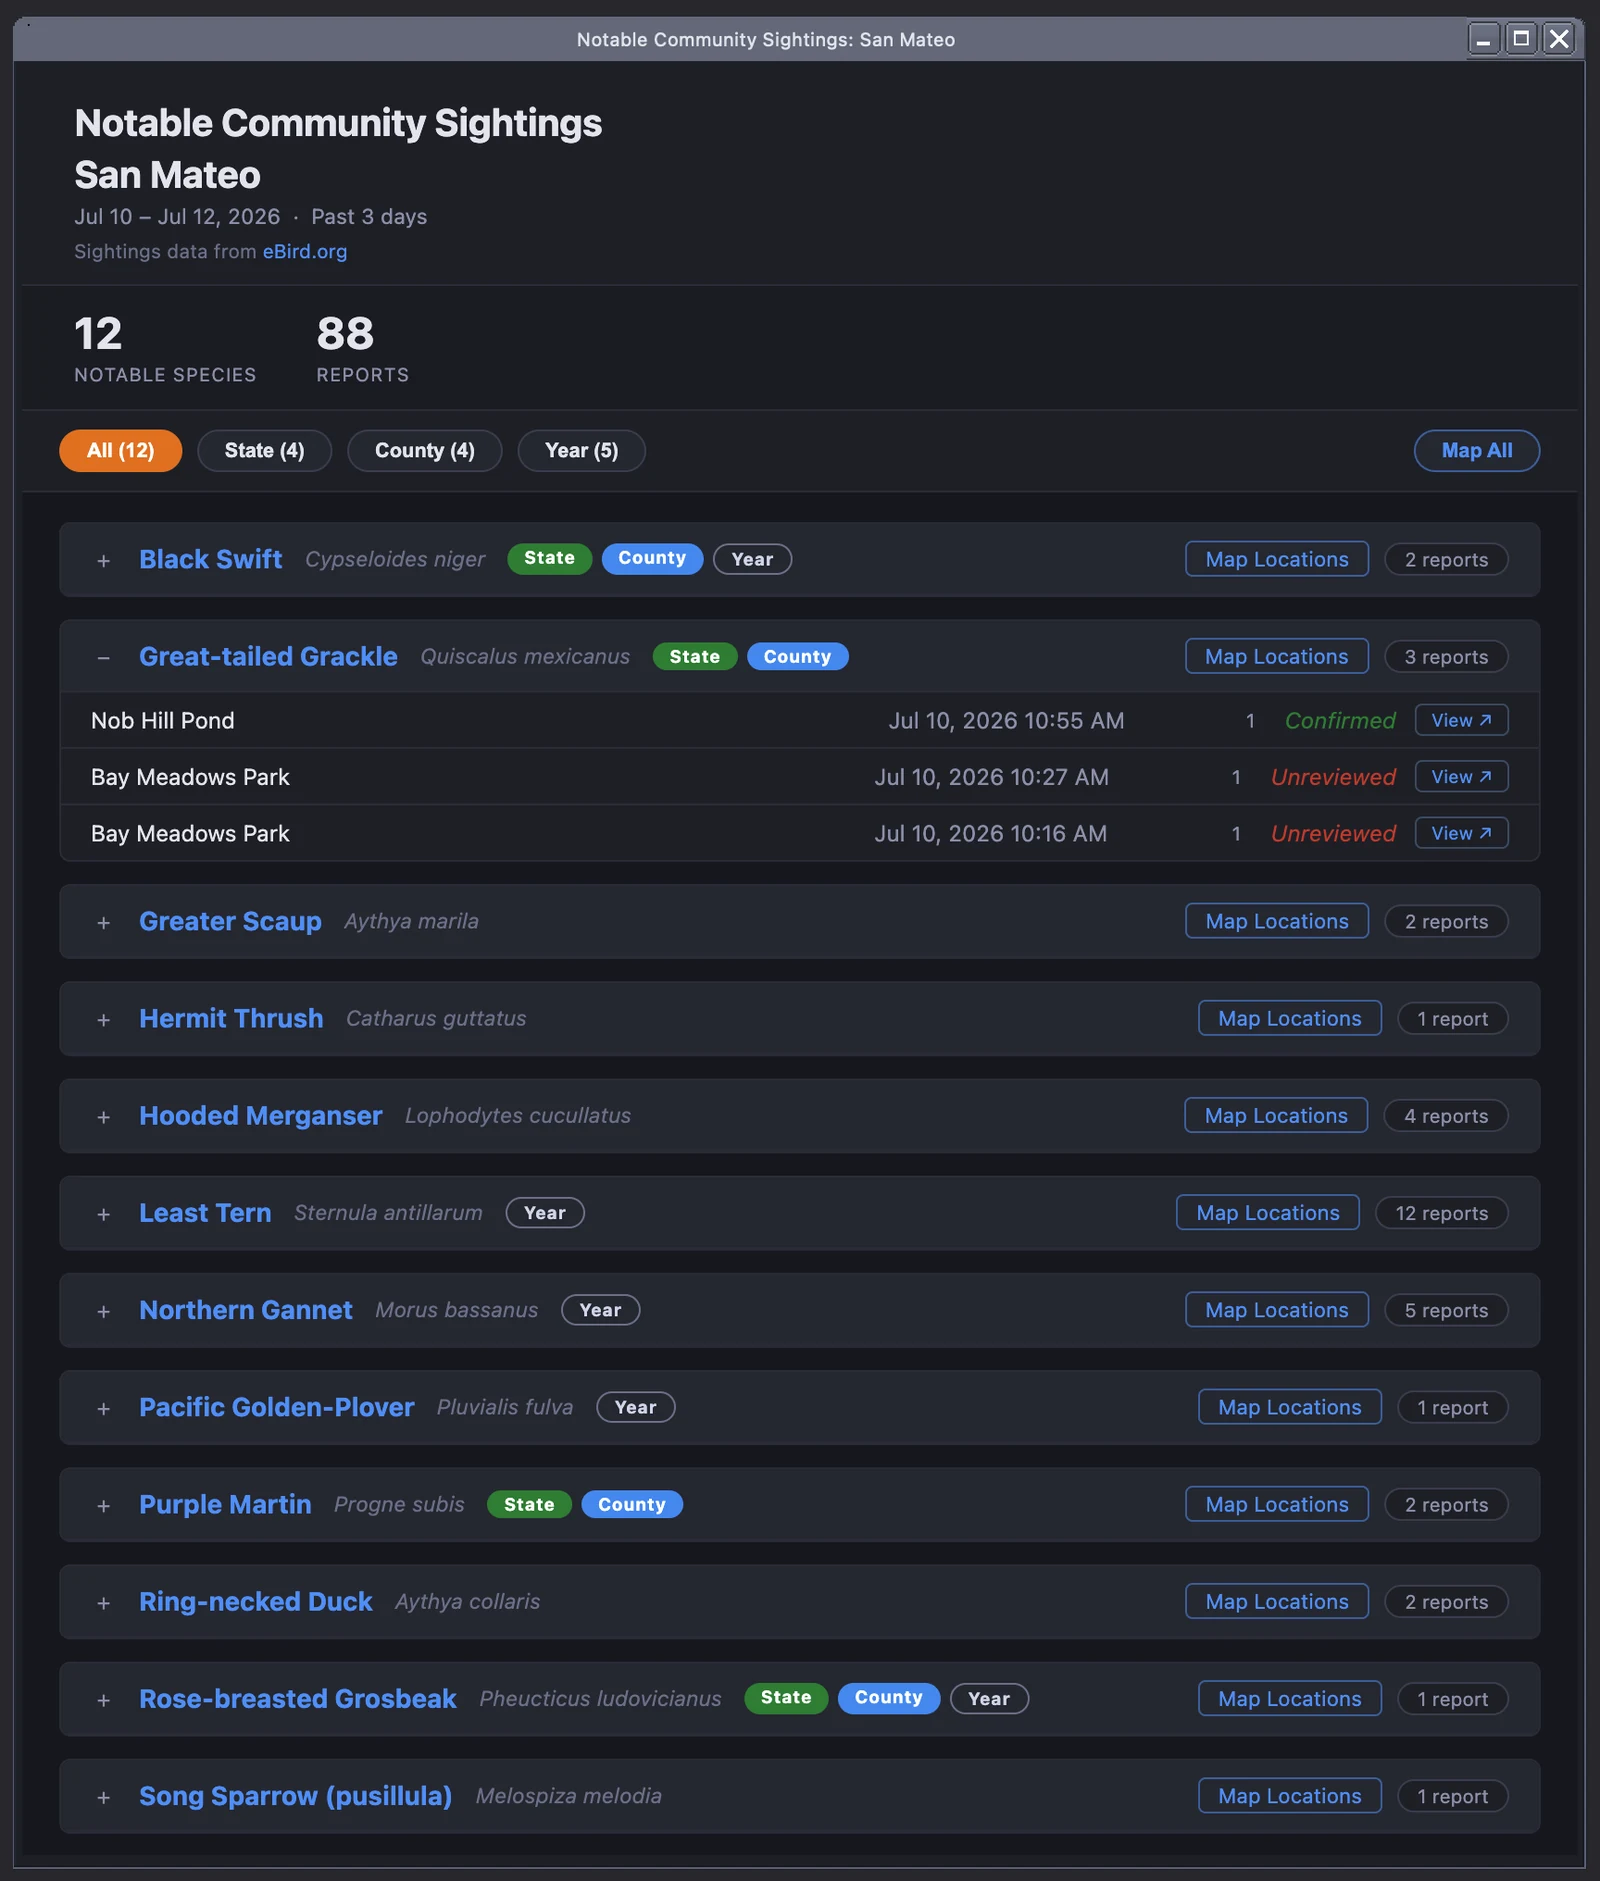1600x1881 pixels.
Task: Open the Hooded Merganser species link
Action: click(261, 1116)
